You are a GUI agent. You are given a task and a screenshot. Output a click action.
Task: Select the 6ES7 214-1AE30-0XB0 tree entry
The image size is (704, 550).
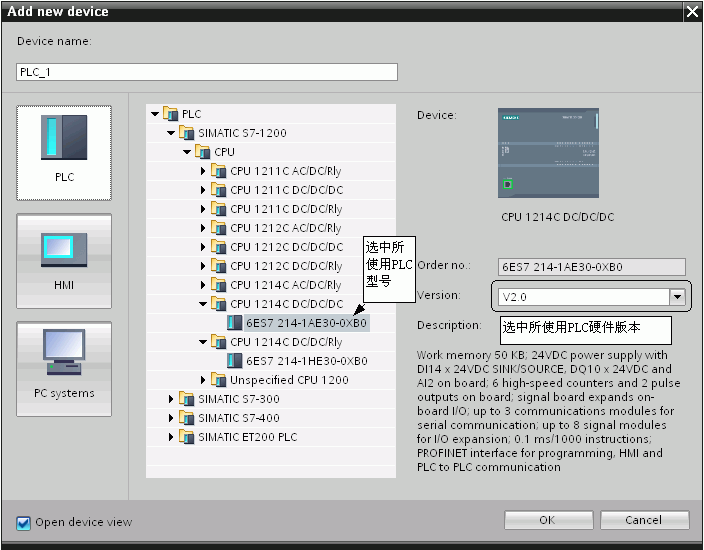point(307,323)
